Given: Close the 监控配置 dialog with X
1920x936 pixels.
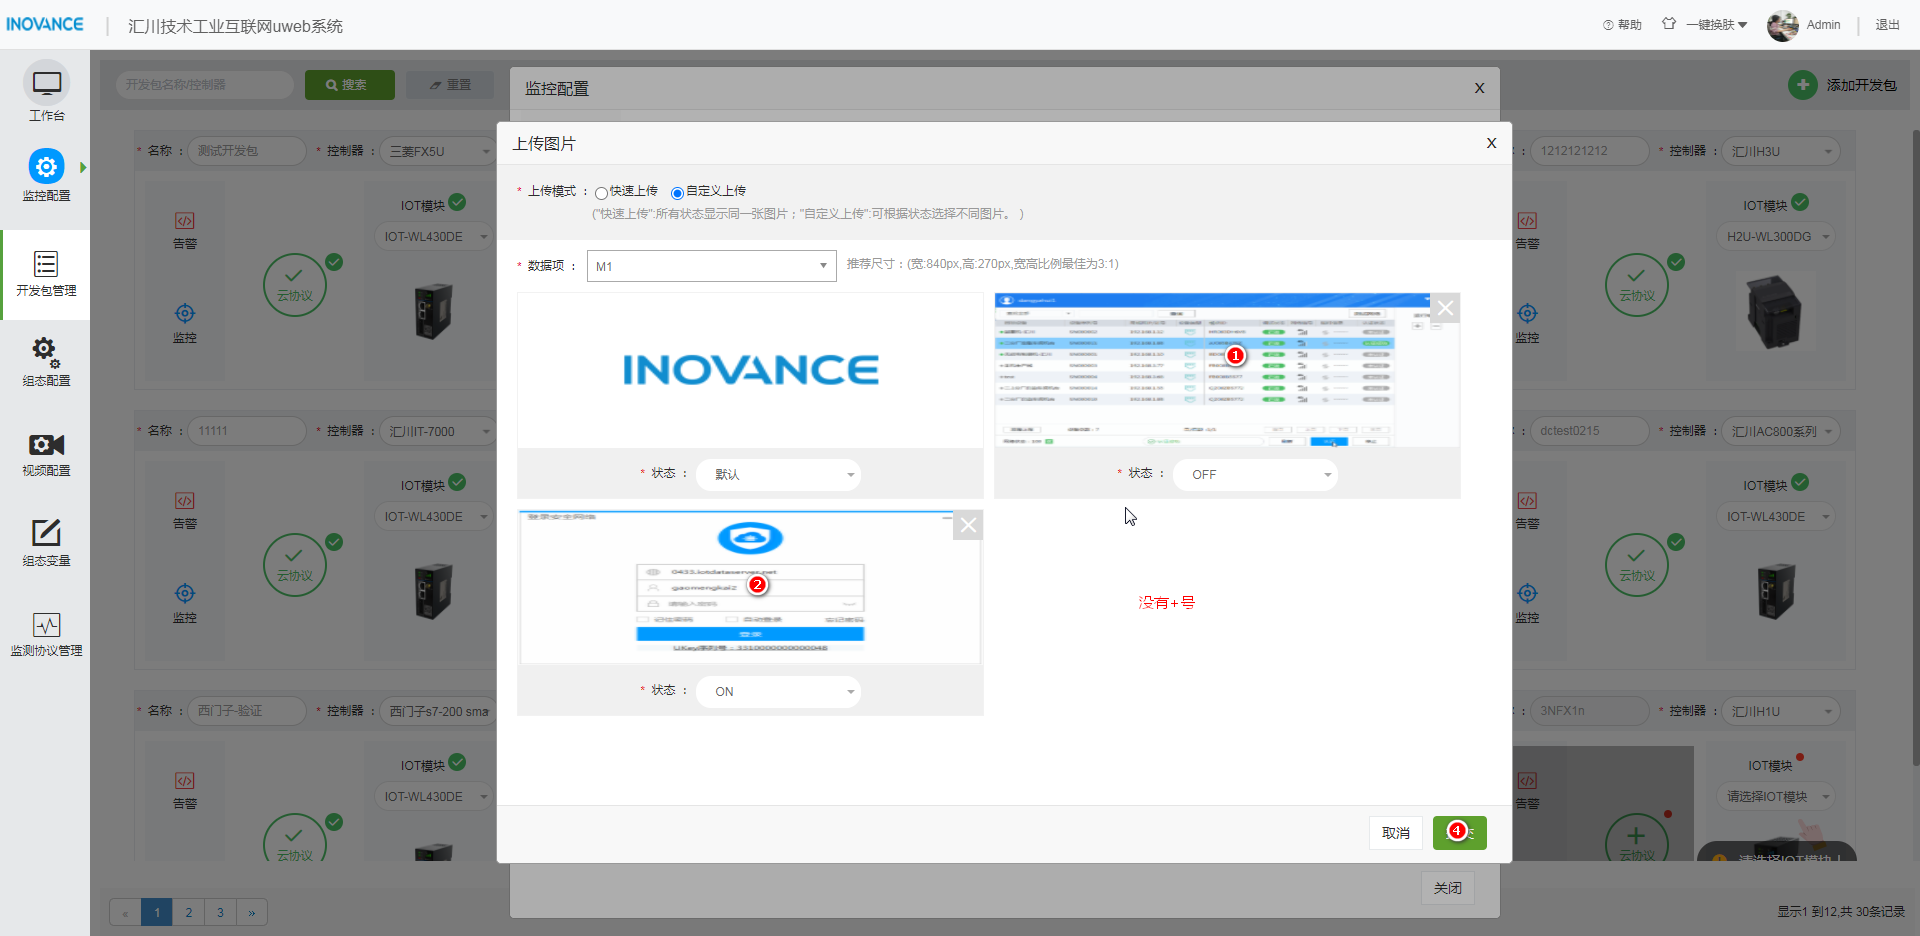Looking at the screenshot, I should [1479, 88].
